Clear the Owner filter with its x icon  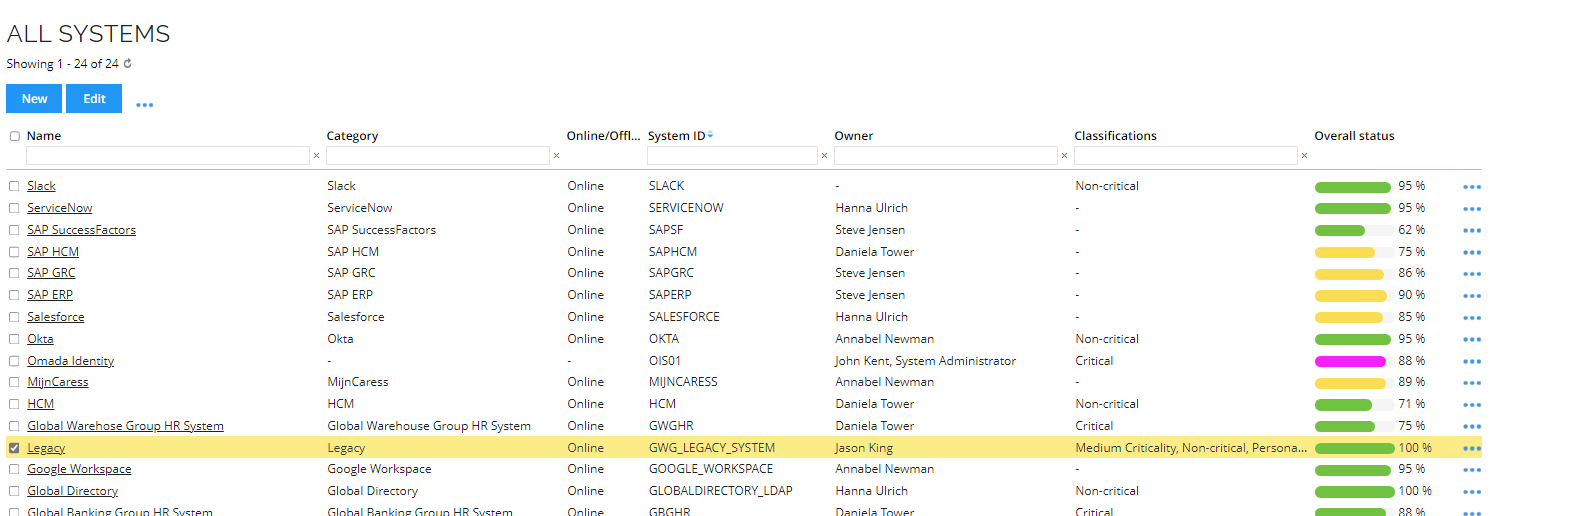click(x=1064, y=156)
